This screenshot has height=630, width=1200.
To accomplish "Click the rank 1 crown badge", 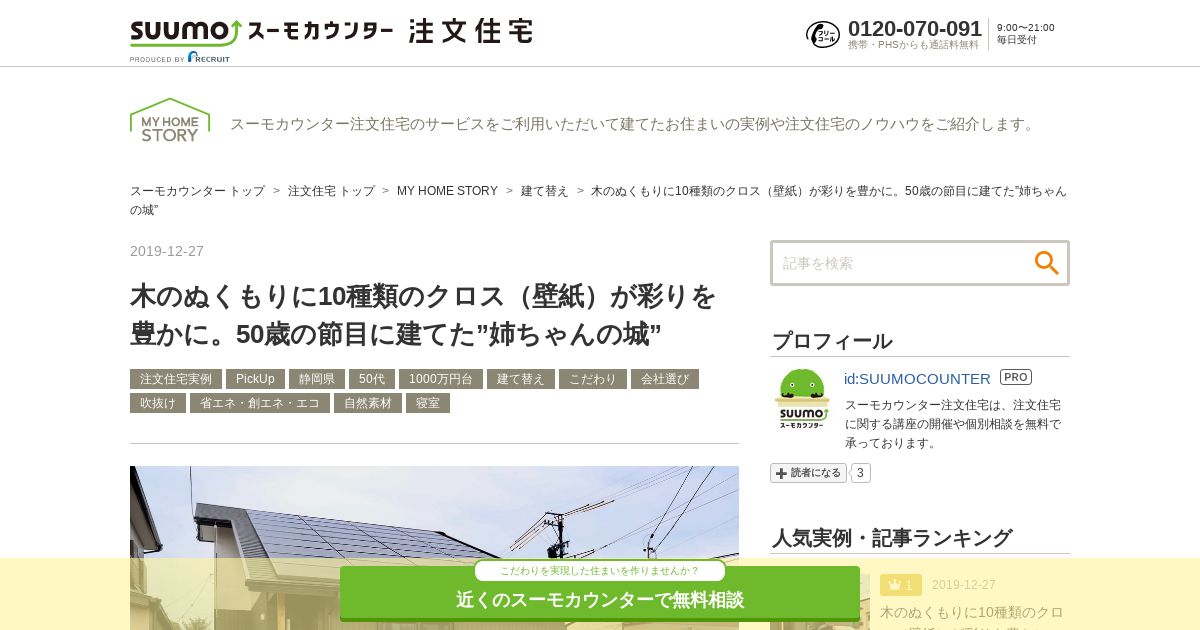I will 901,585.
